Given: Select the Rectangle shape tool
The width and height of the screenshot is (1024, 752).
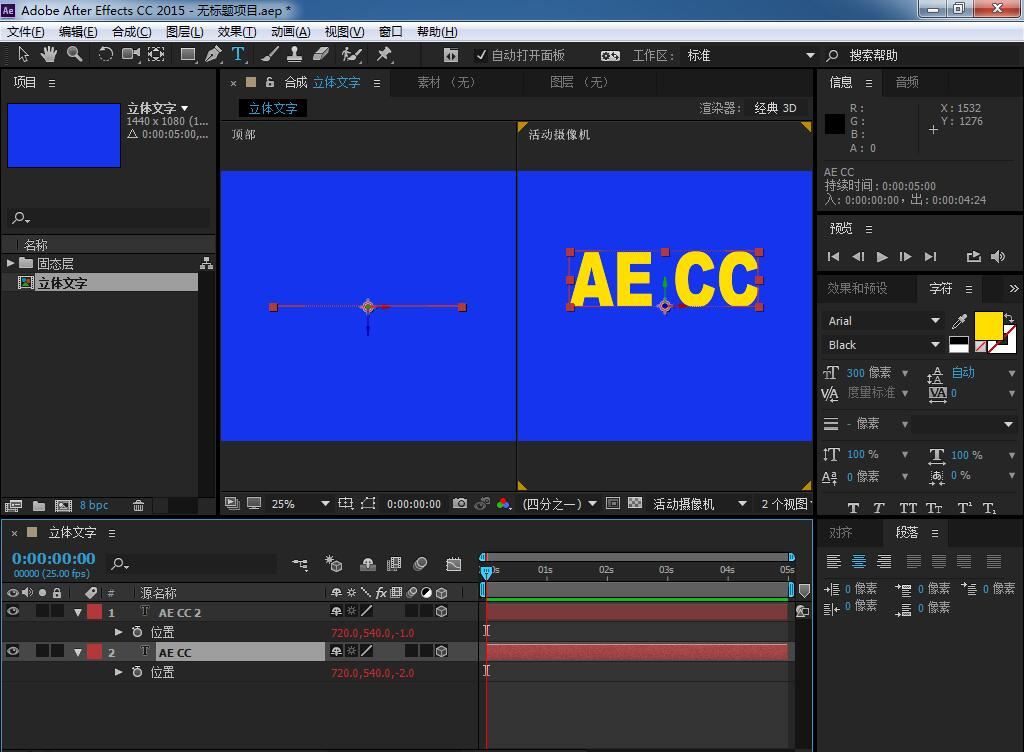Looking at the screenshot, I should (x=188, y=55).
